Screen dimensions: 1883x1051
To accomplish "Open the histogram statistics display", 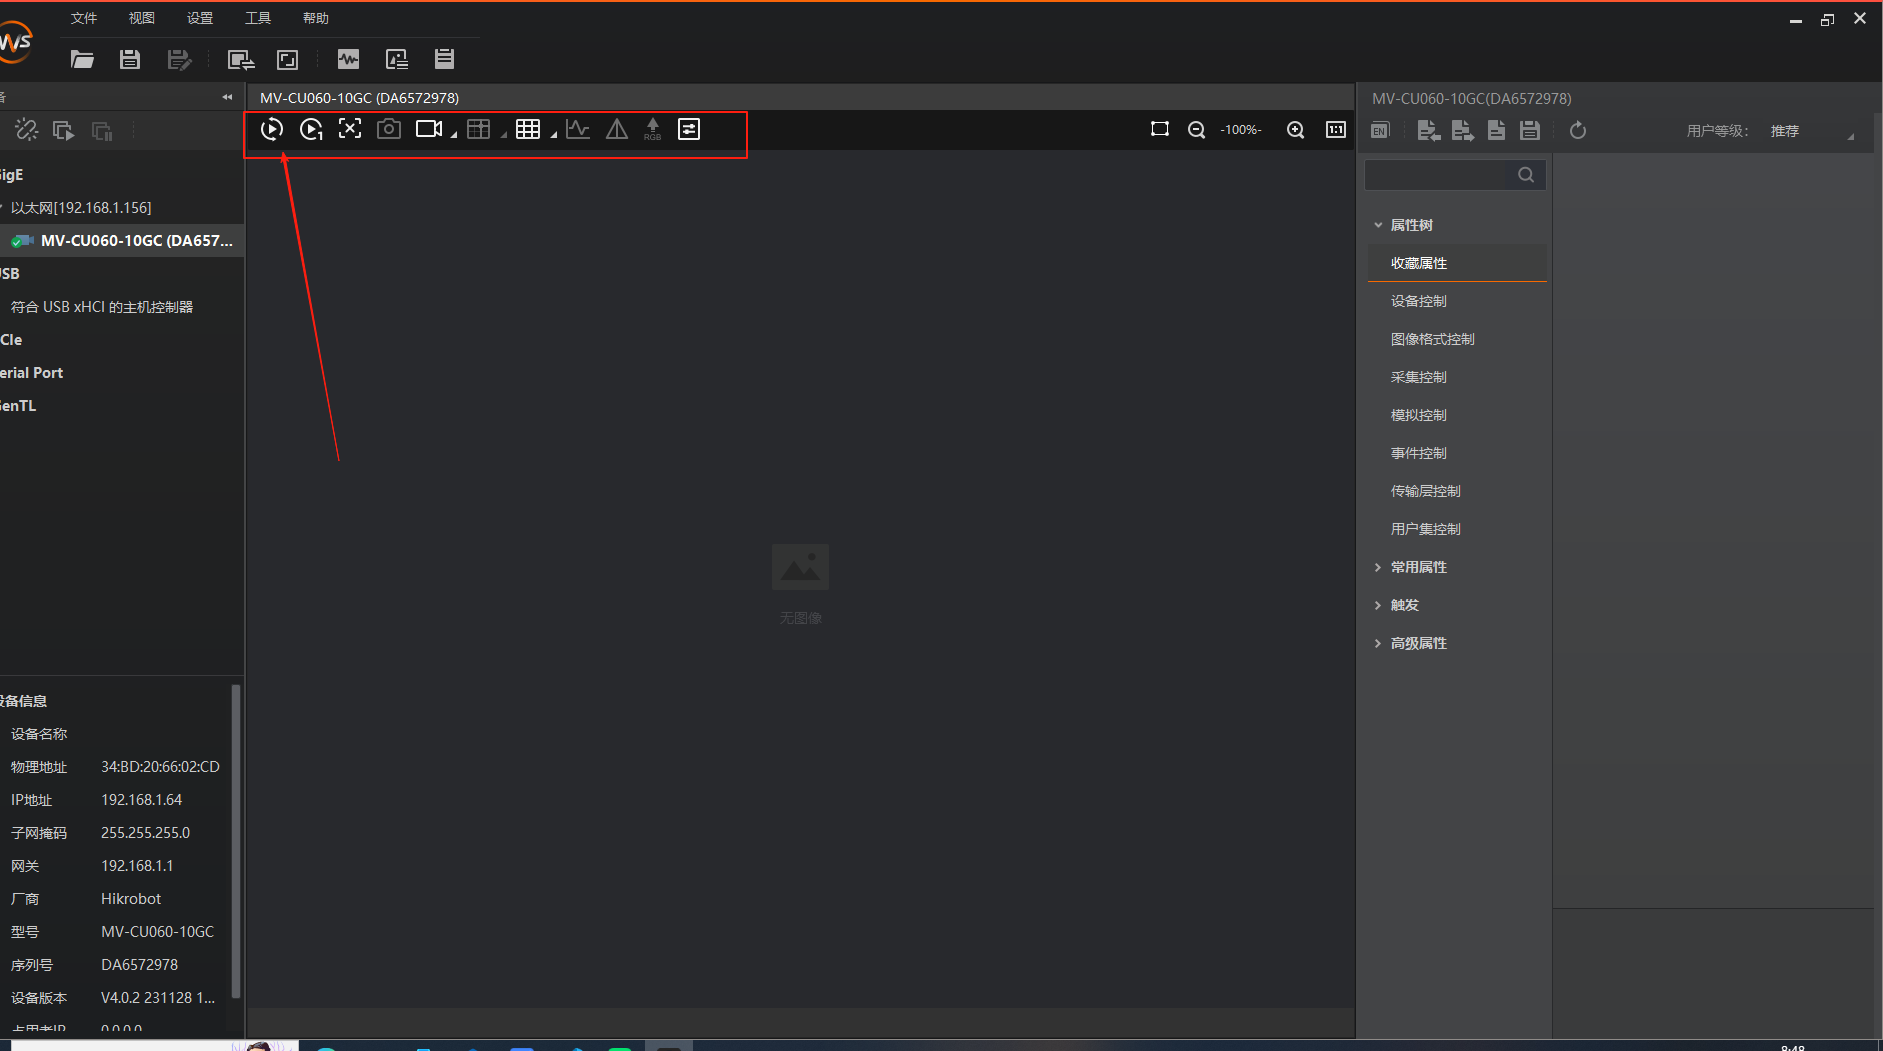I will coord(578,129).
